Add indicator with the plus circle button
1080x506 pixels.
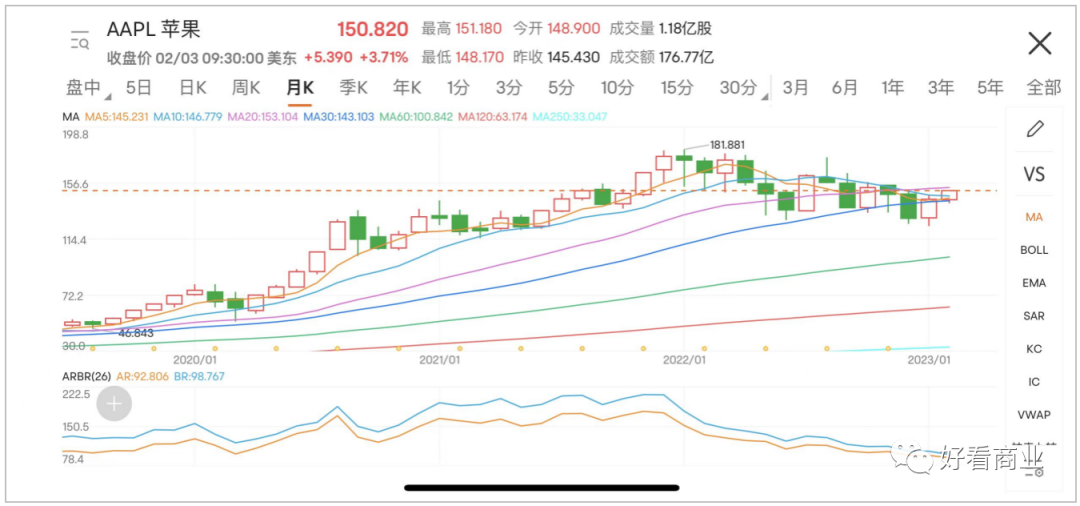pyautogui.click(x=114, y=404)
